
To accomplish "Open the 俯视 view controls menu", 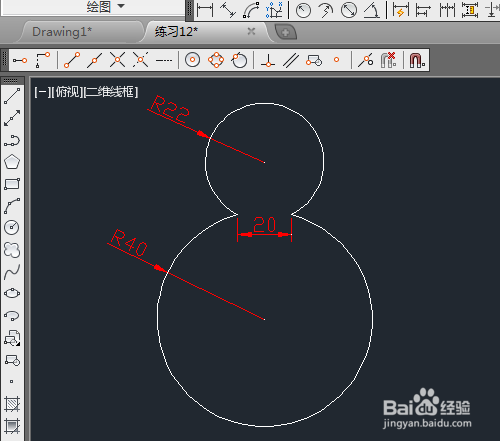I will coord(68,92).
